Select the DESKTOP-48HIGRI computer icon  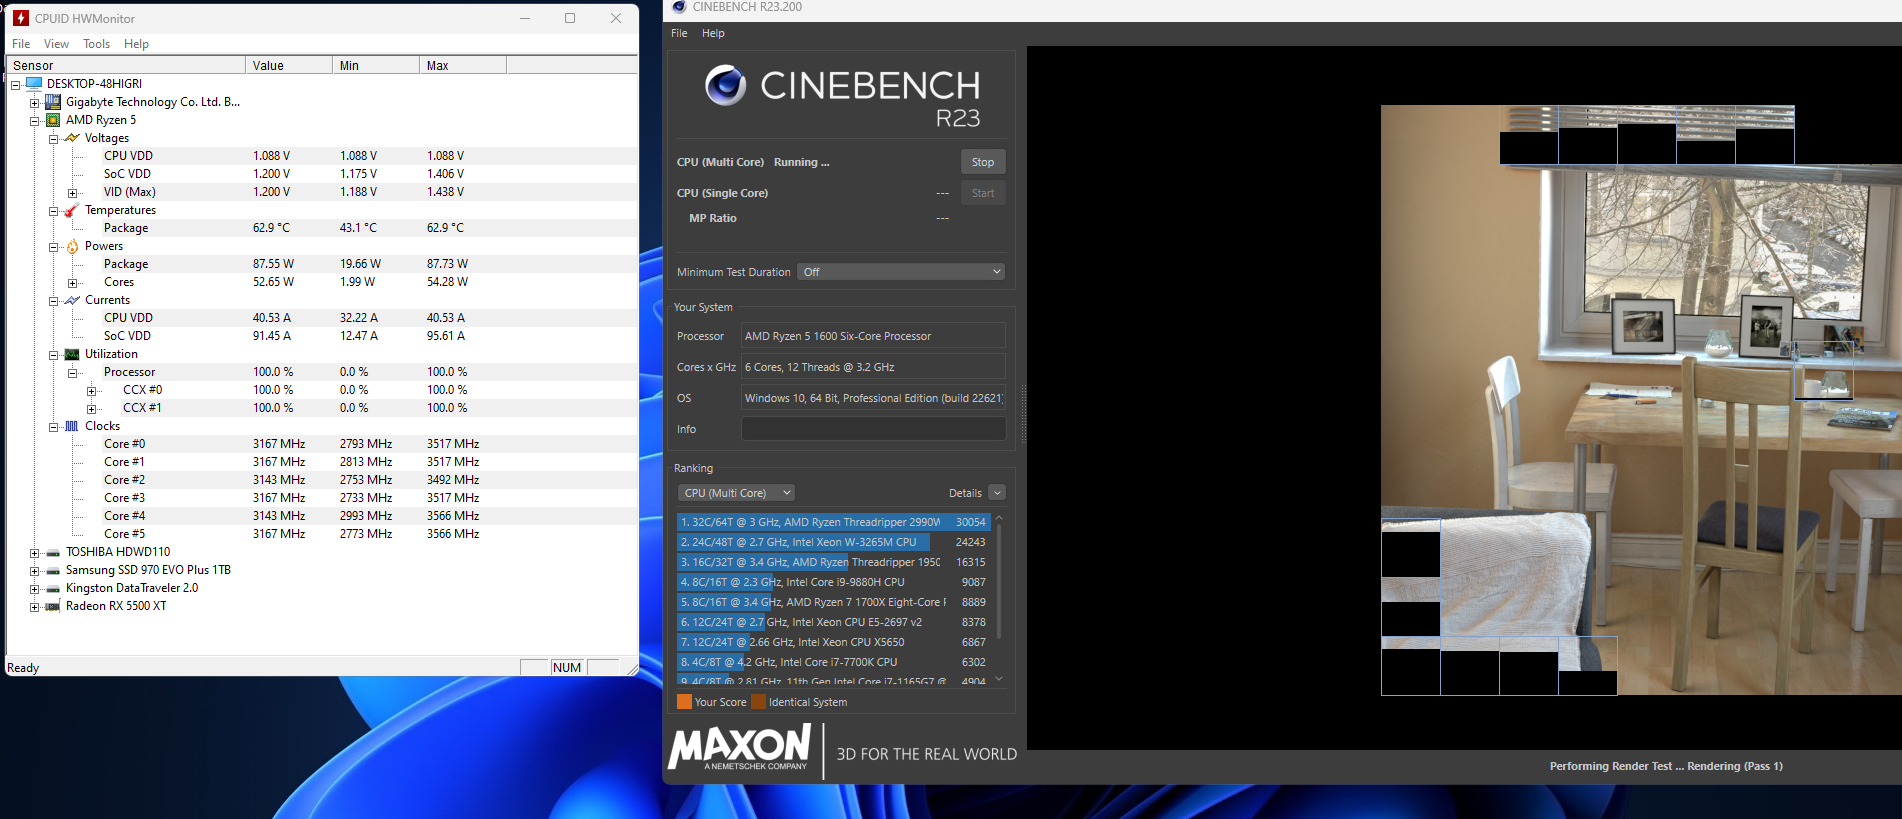[34, 84]
